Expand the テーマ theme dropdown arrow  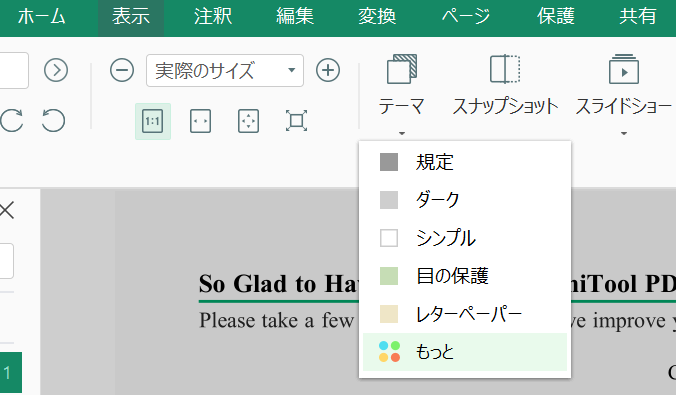click(402, 133)
